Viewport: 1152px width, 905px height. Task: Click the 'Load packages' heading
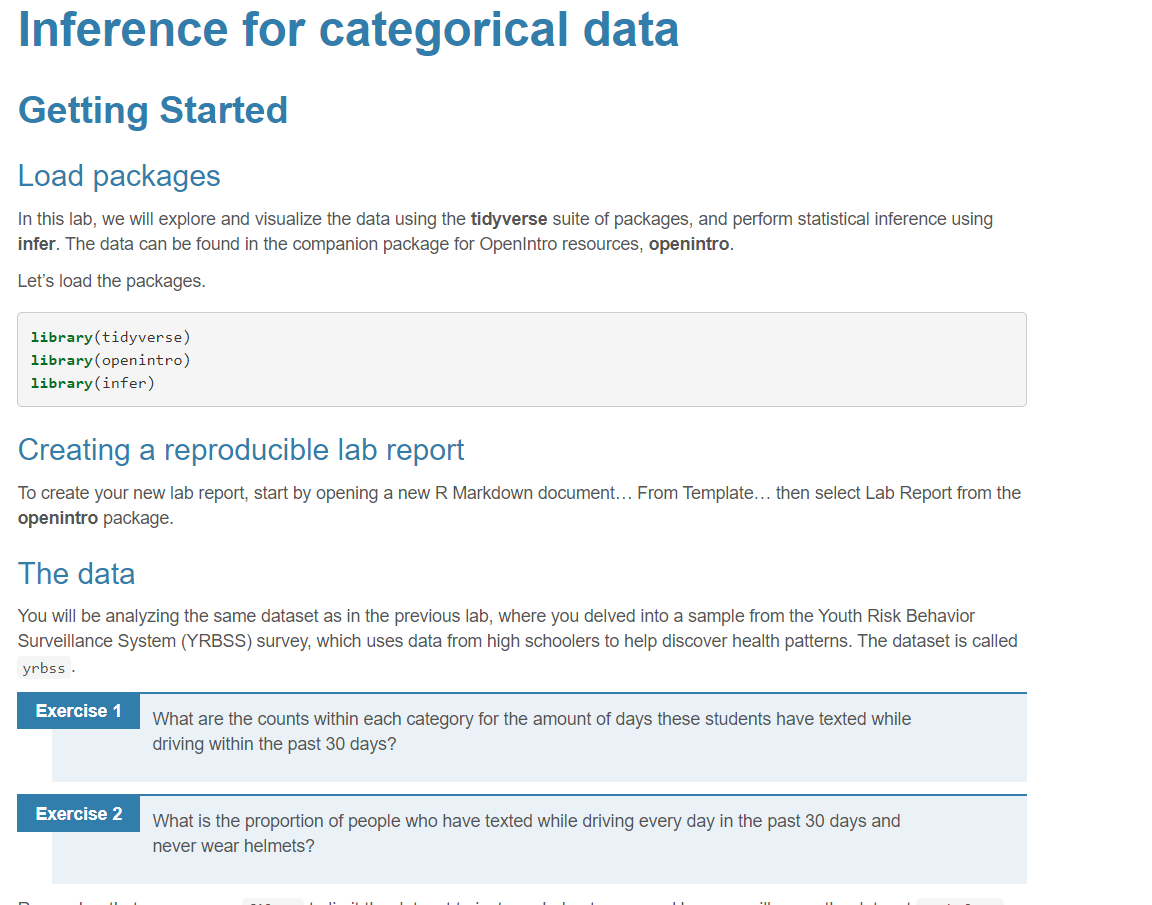pos(119,176)
